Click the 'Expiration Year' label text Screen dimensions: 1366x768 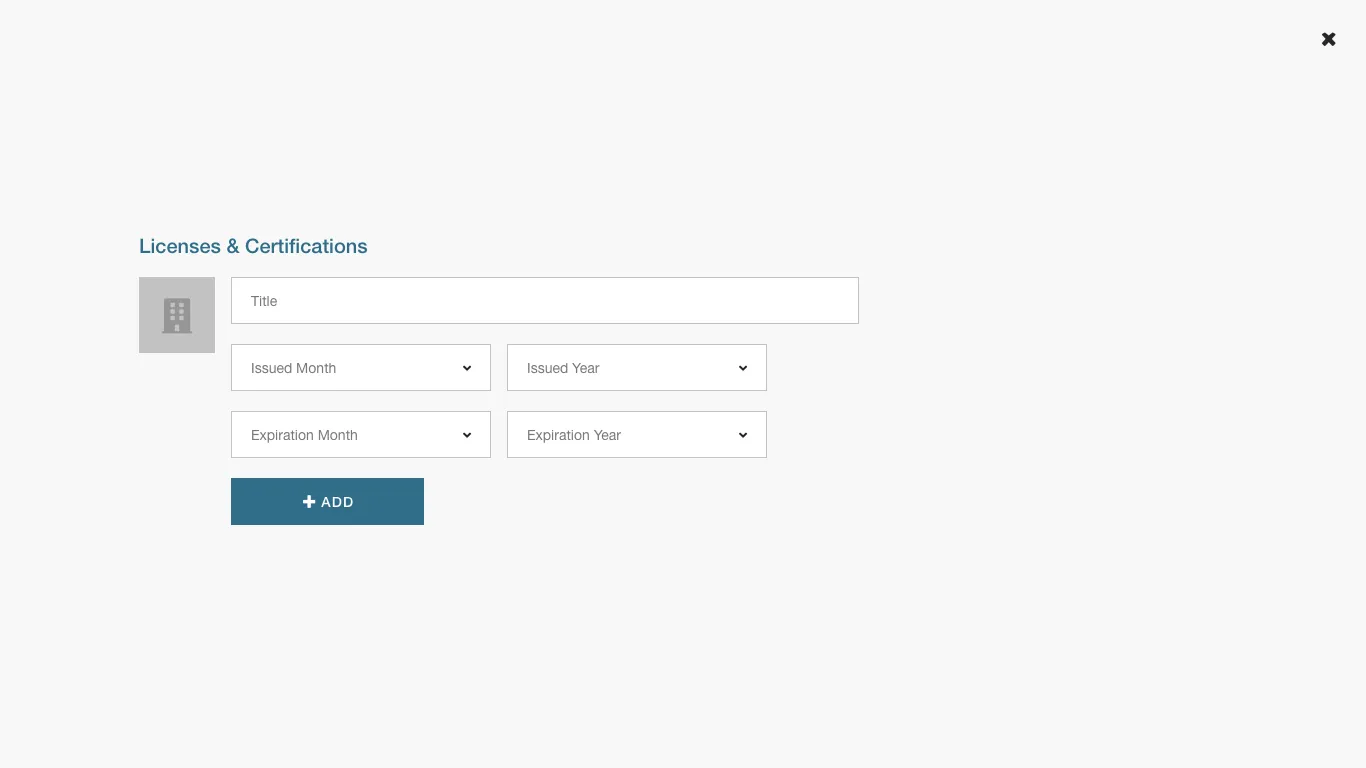click(574, 435)
